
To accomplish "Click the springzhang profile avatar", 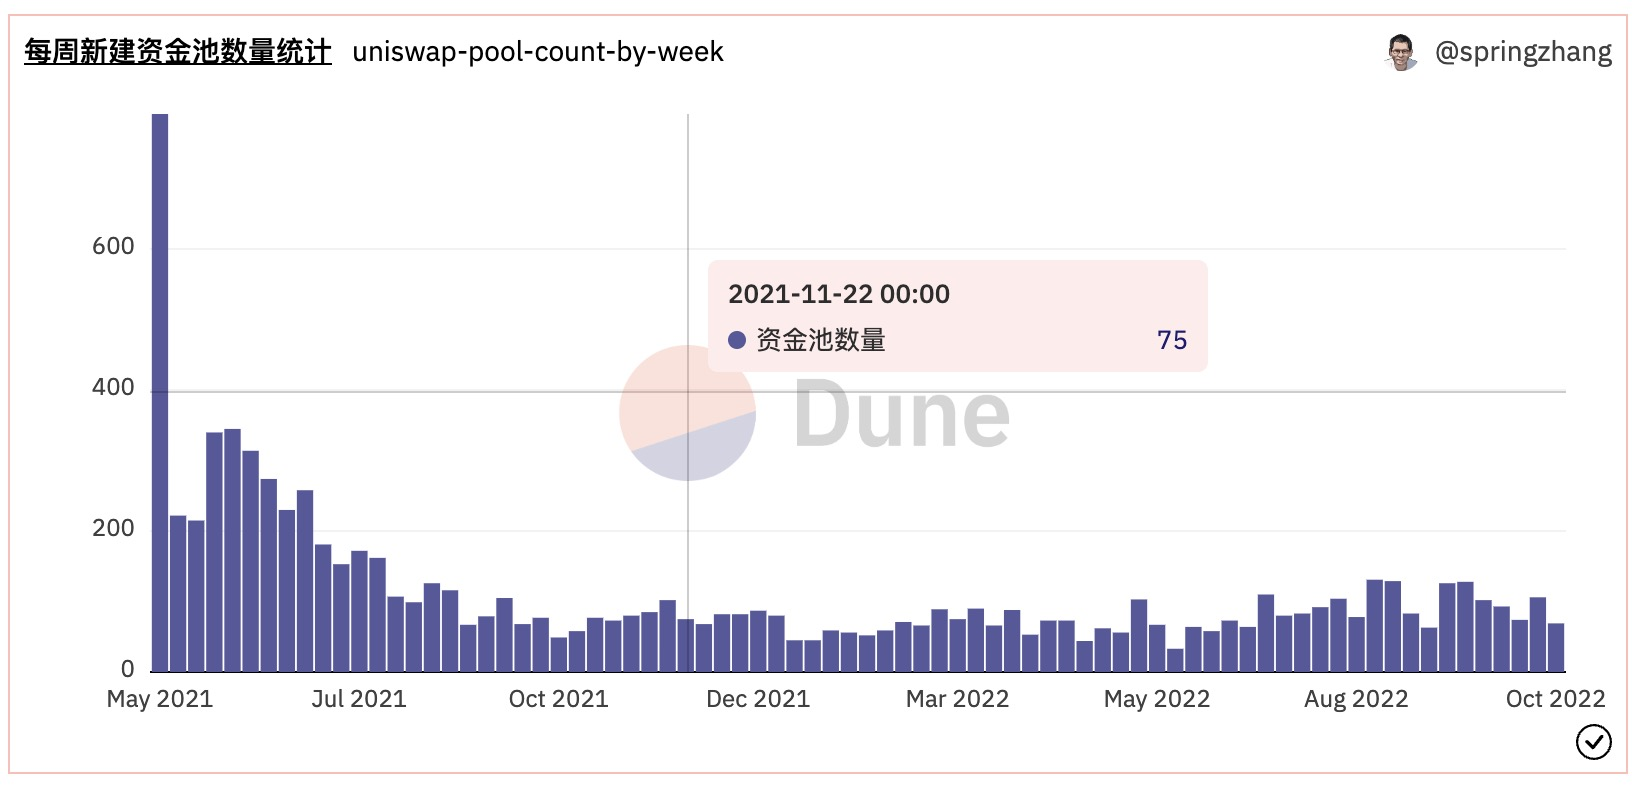I will (x=1401, y=52).
